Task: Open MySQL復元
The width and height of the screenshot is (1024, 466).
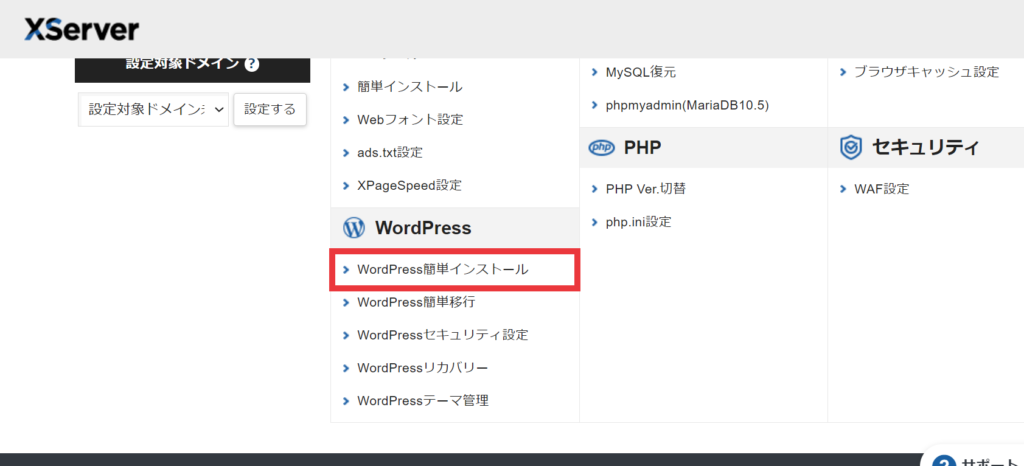Action: (641, 72)
